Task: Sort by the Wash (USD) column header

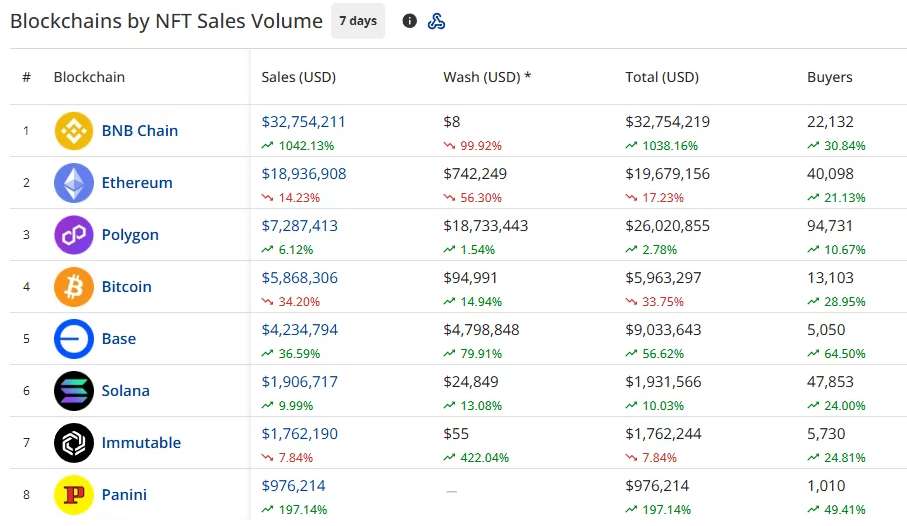Action: tap(487, 77)
